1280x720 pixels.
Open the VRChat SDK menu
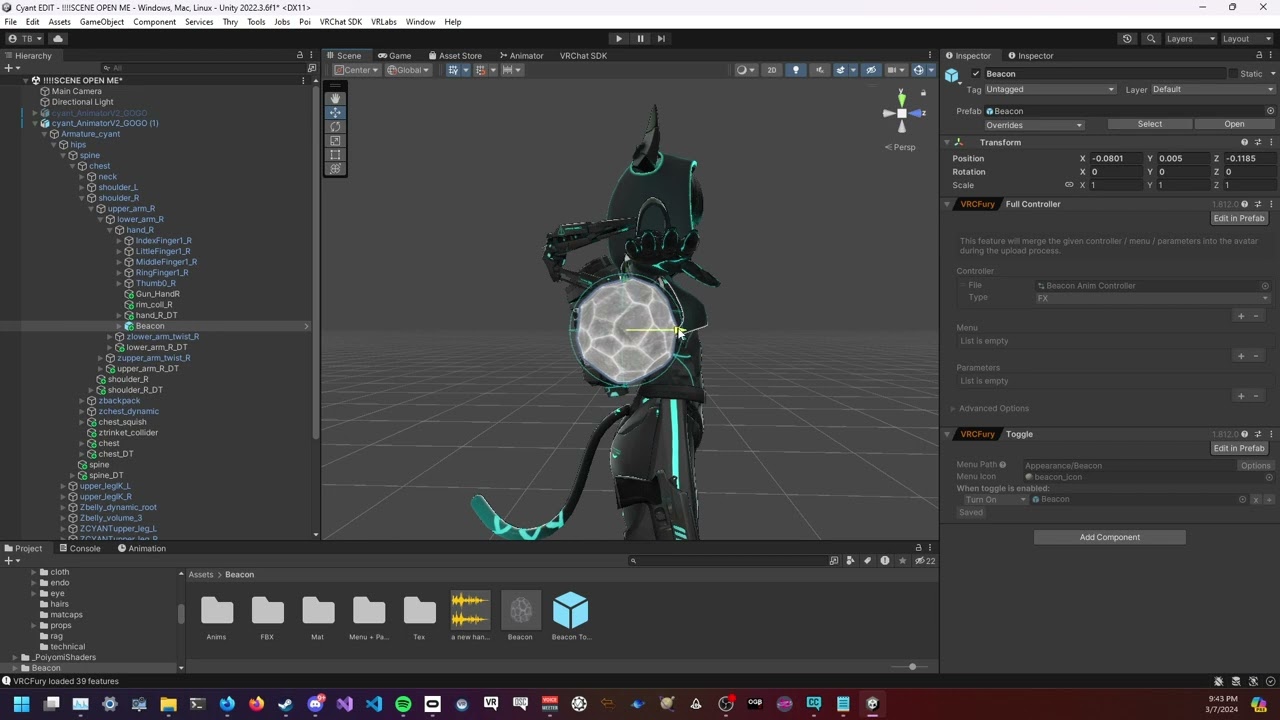click(341, 22)
